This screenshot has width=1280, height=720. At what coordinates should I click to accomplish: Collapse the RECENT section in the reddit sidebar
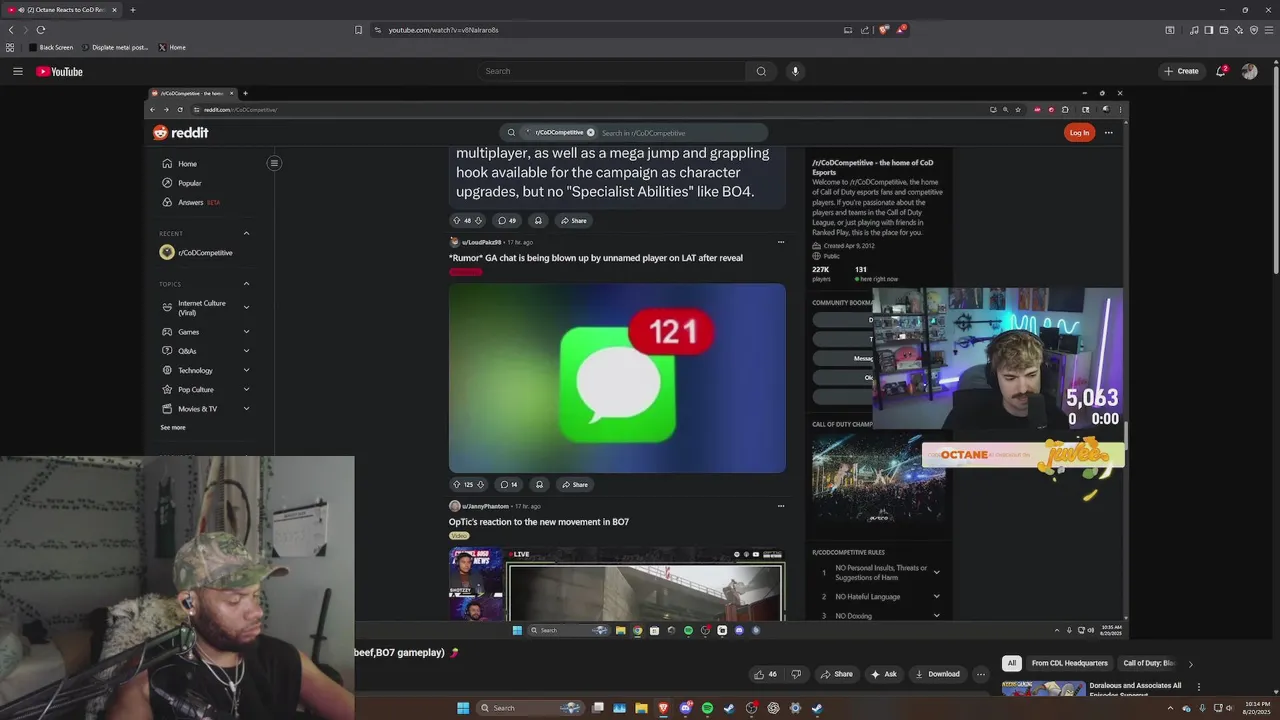click(246, 233)
